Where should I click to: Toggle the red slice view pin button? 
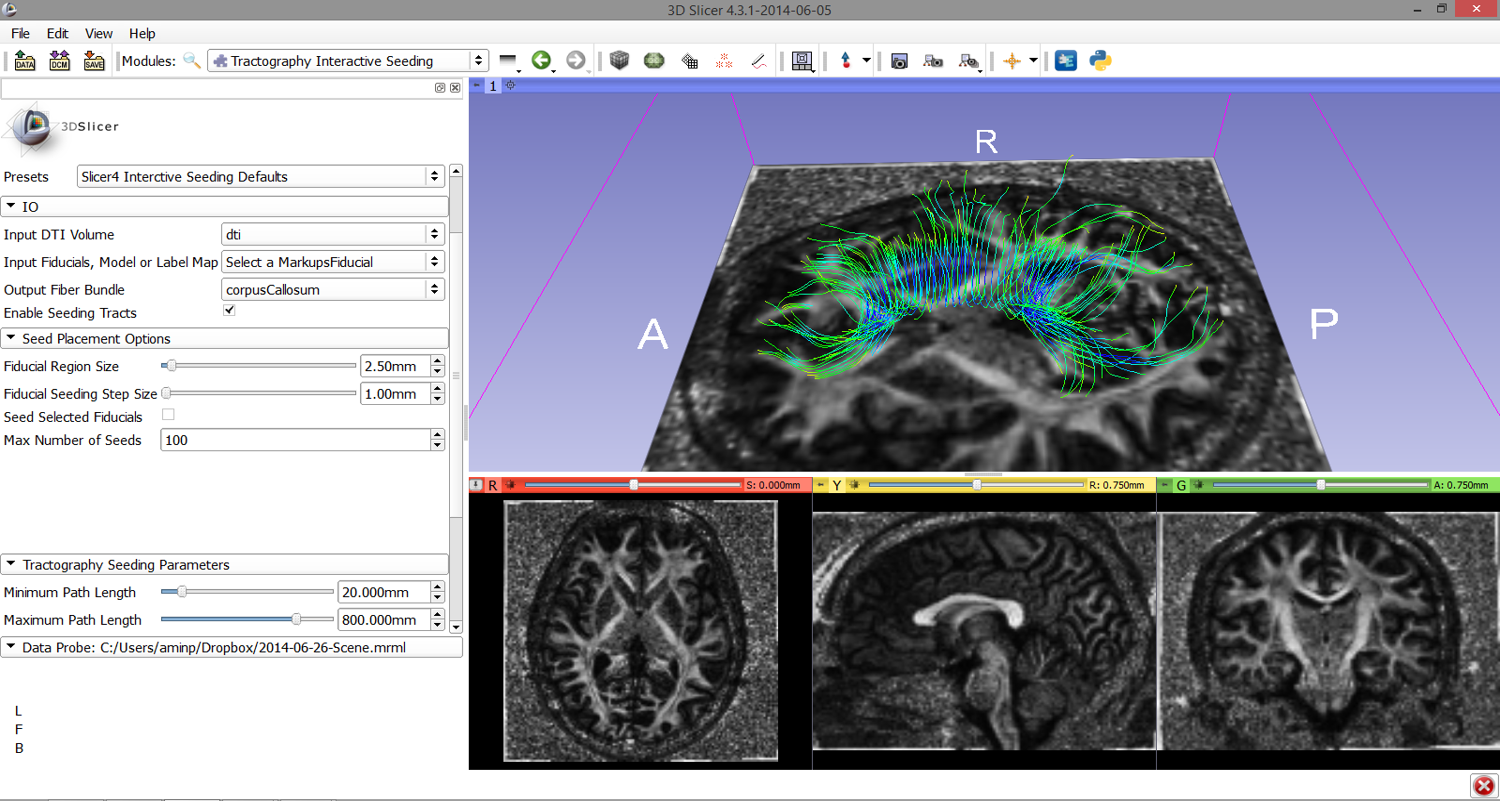coord(476,485)
